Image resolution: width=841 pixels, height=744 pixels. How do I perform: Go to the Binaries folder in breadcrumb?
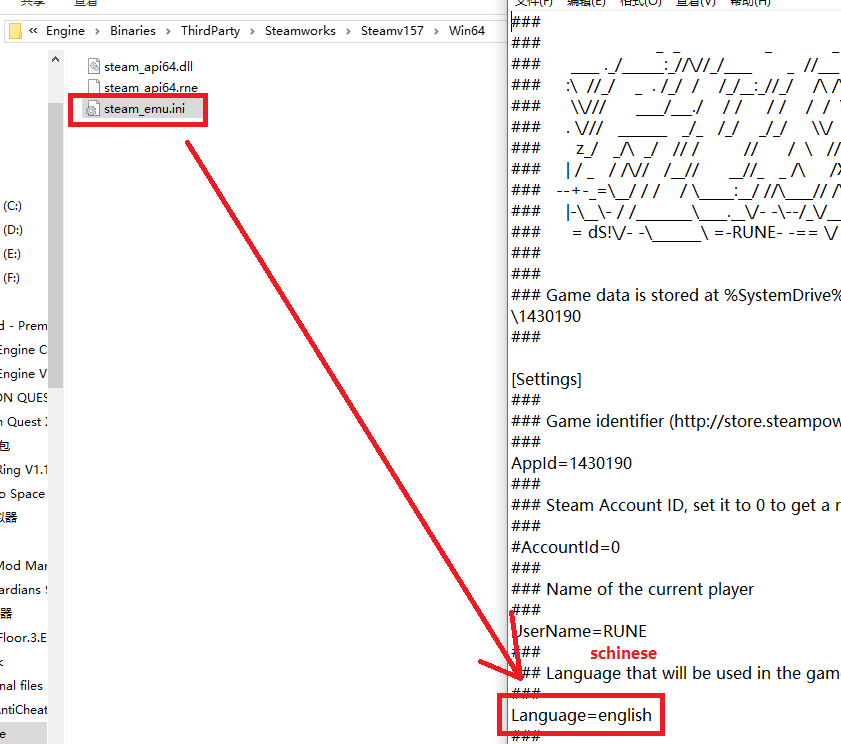pyautogui.click(x=133, y=31)
